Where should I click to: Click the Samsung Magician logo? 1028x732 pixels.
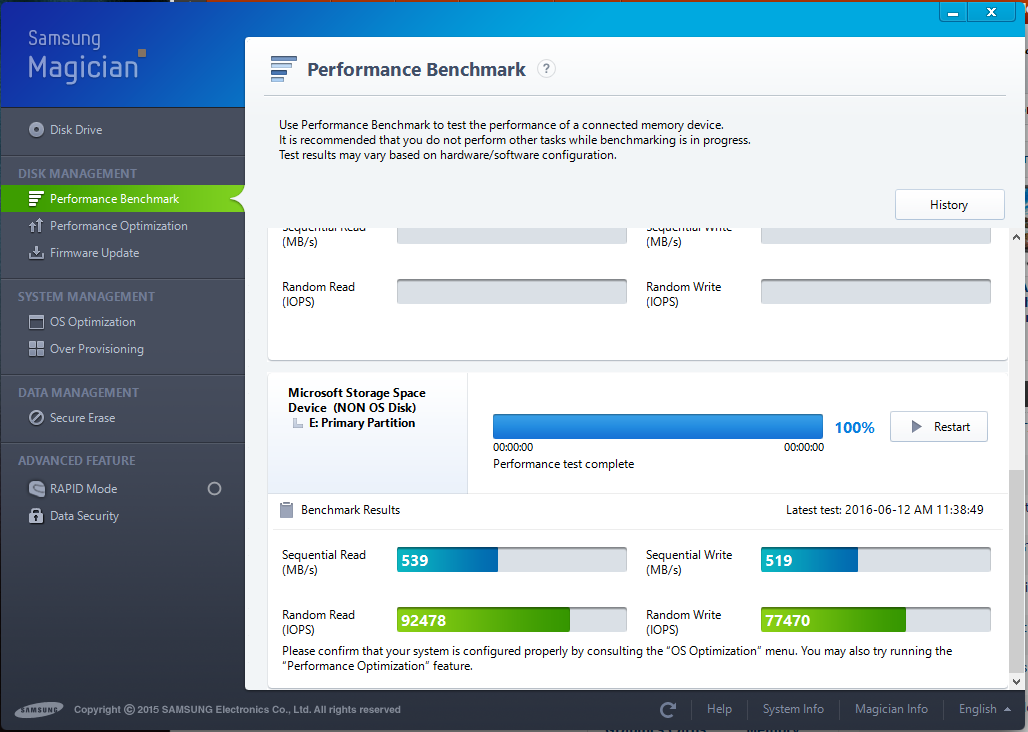pyautogui.click(x=86, y=56)
